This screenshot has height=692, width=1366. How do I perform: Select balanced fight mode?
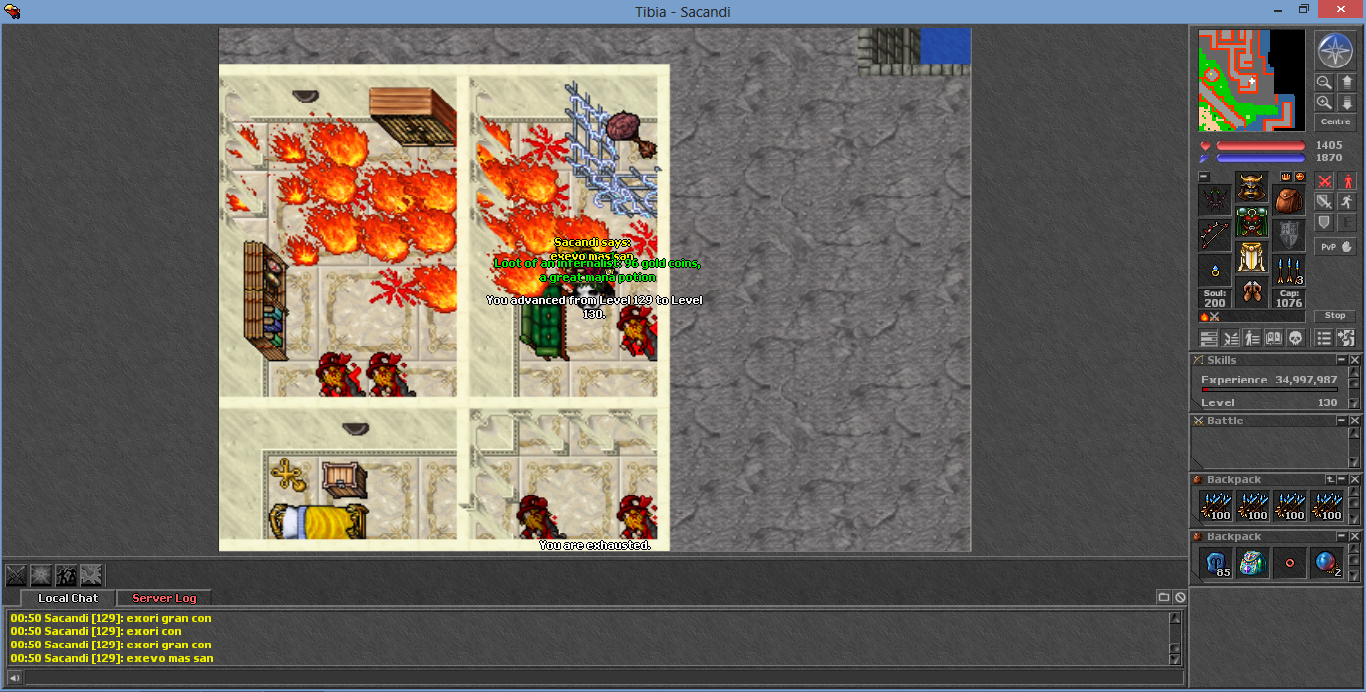1324,201
